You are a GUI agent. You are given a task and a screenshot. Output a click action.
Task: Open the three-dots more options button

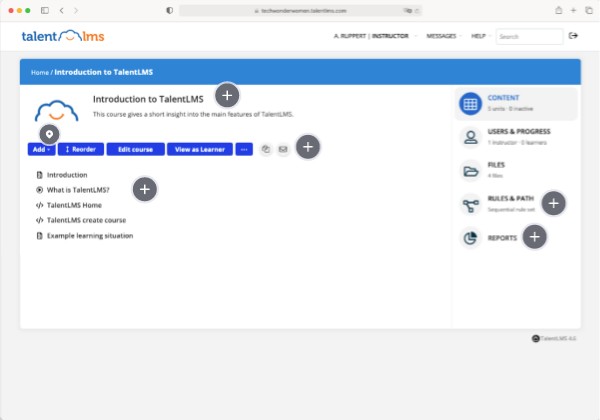[x=244, y=149]
